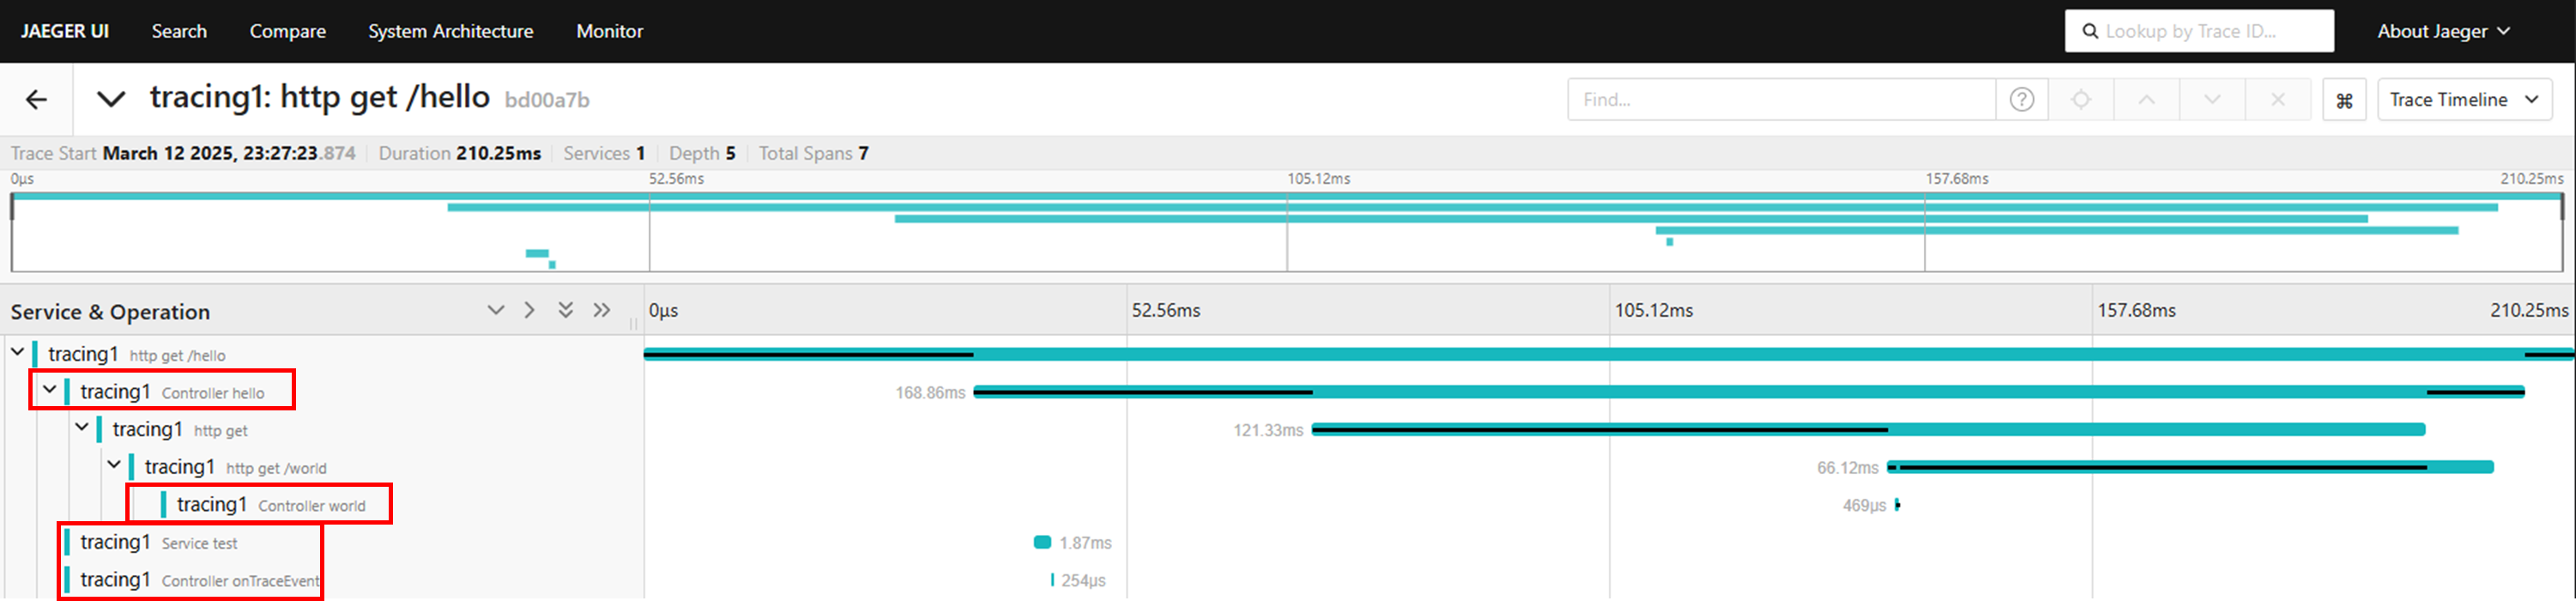
Task: Go to next search result arrow
Action: click(x=2212, y=99)
